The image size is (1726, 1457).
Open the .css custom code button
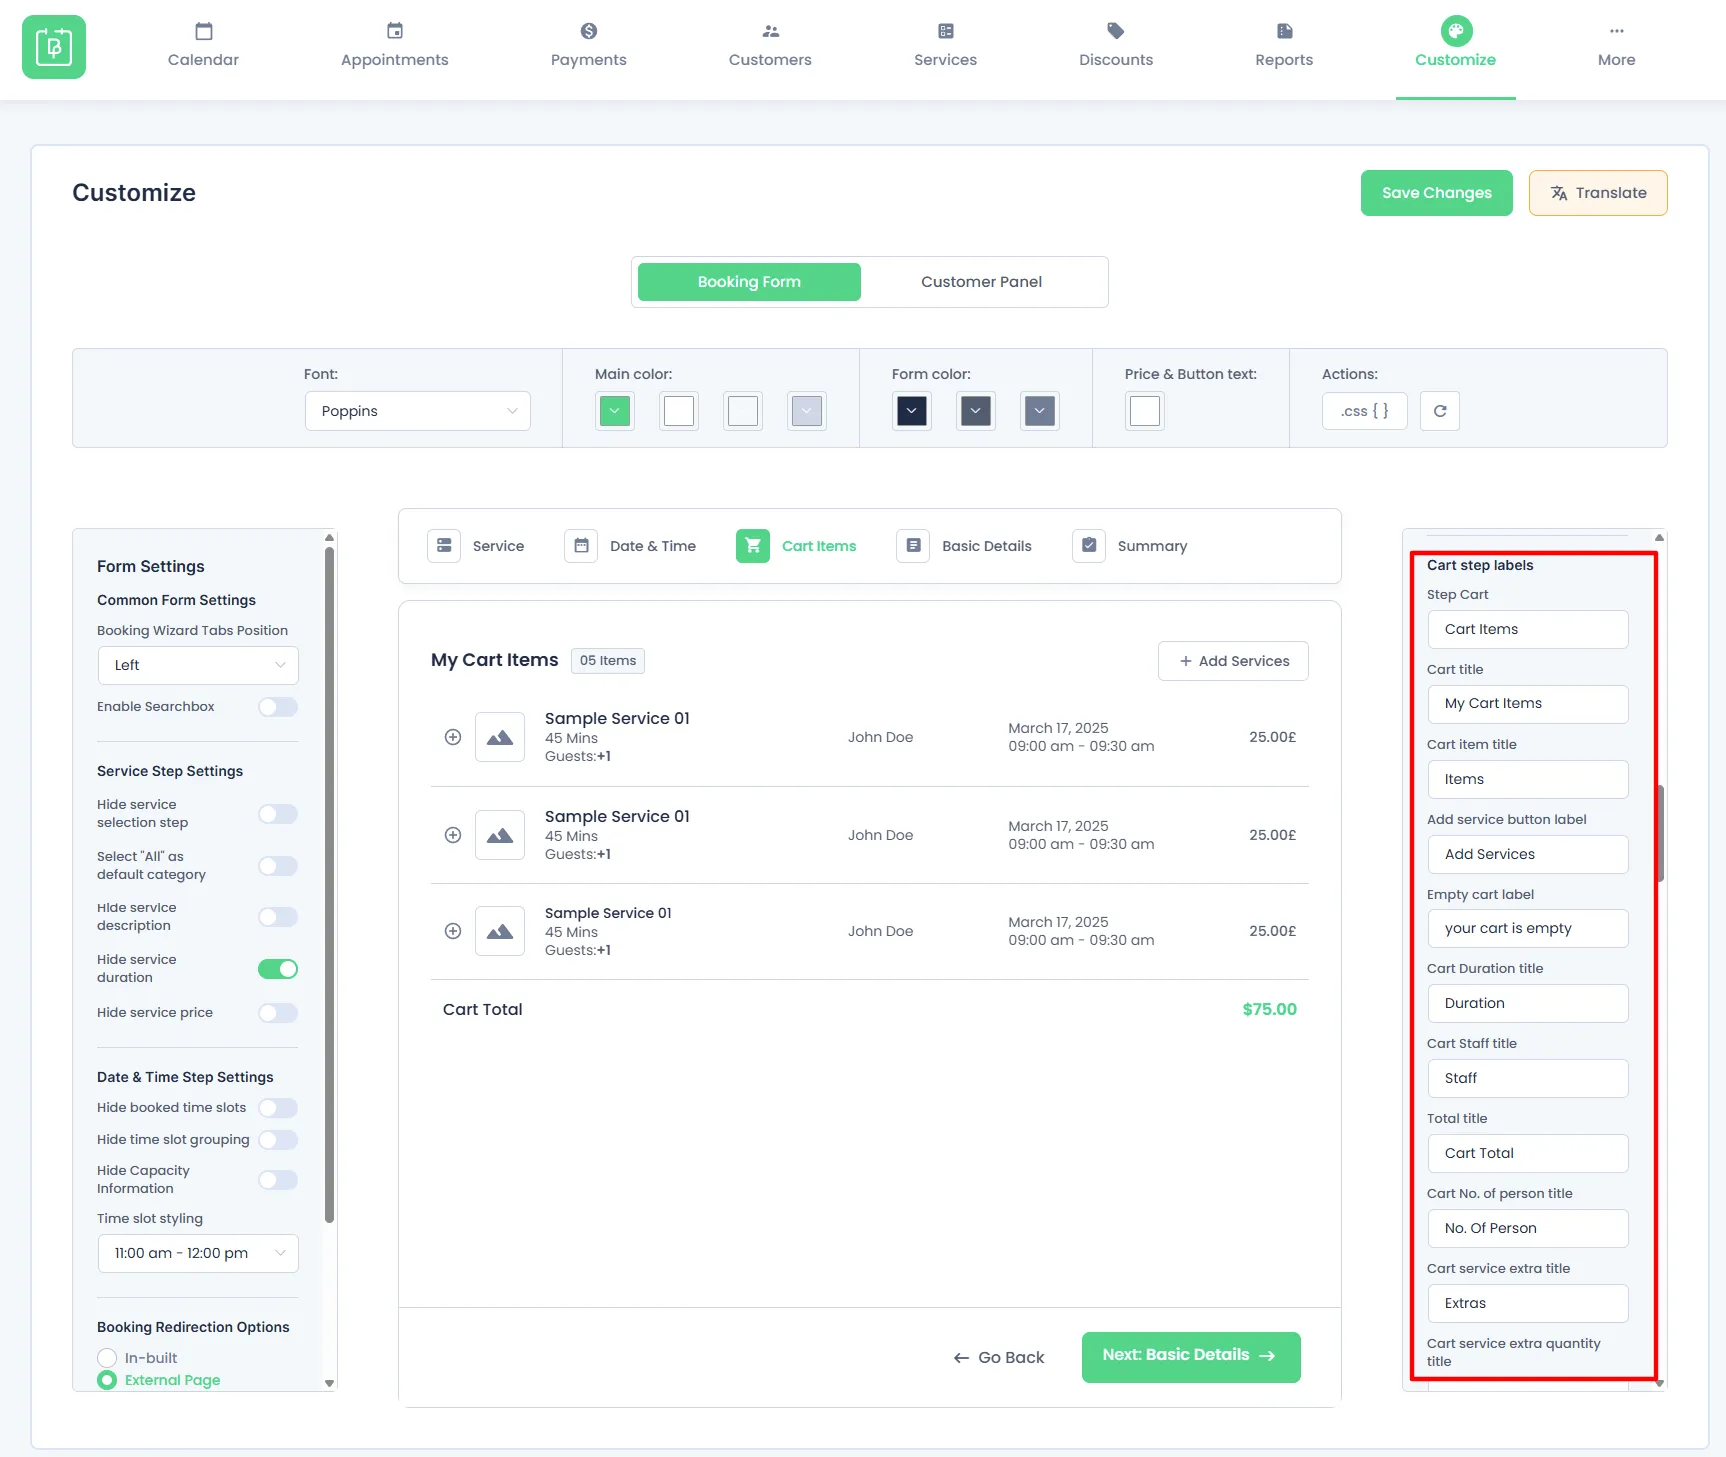[1364, 411]
